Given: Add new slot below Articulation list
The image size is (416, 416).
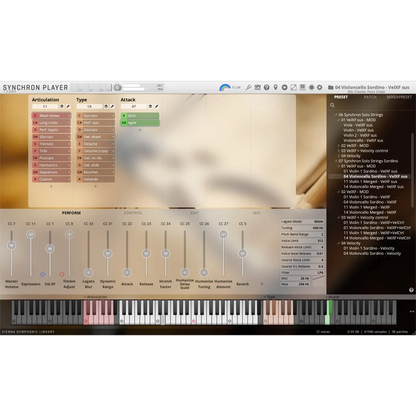Looking at the screenshot, I should 51,186.
